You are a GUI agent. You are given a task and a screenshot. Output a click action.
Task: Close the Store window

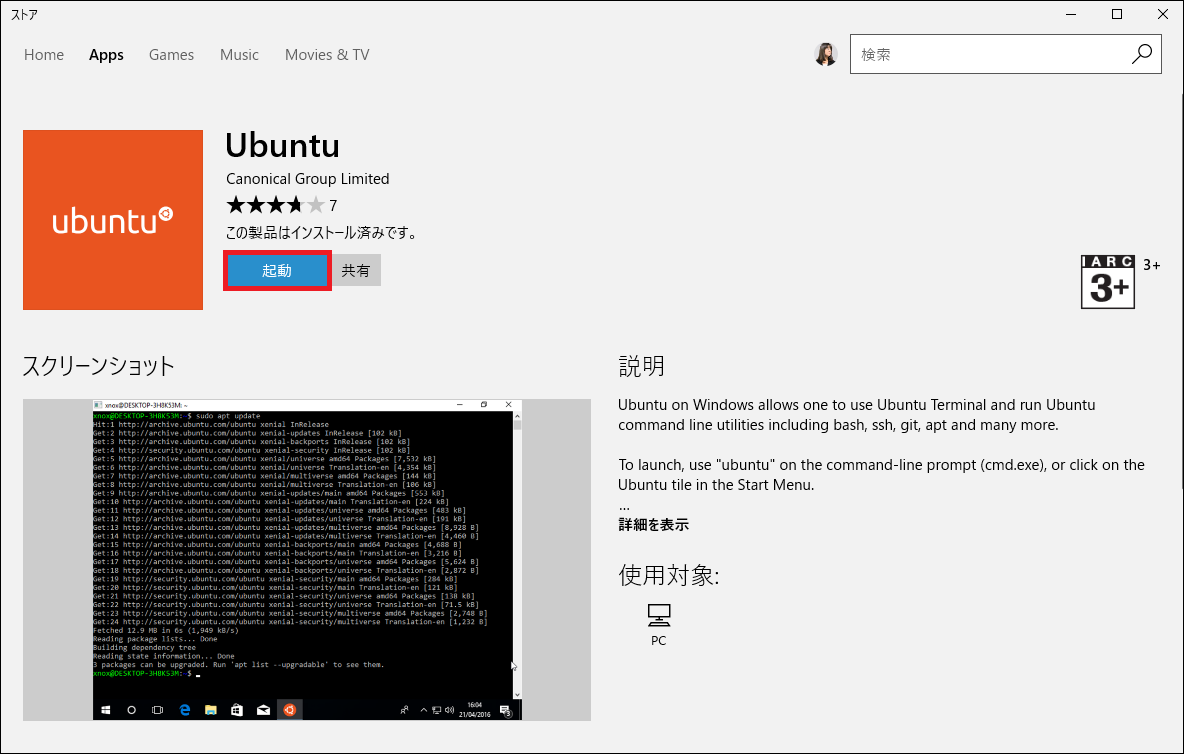[1162, 14]
